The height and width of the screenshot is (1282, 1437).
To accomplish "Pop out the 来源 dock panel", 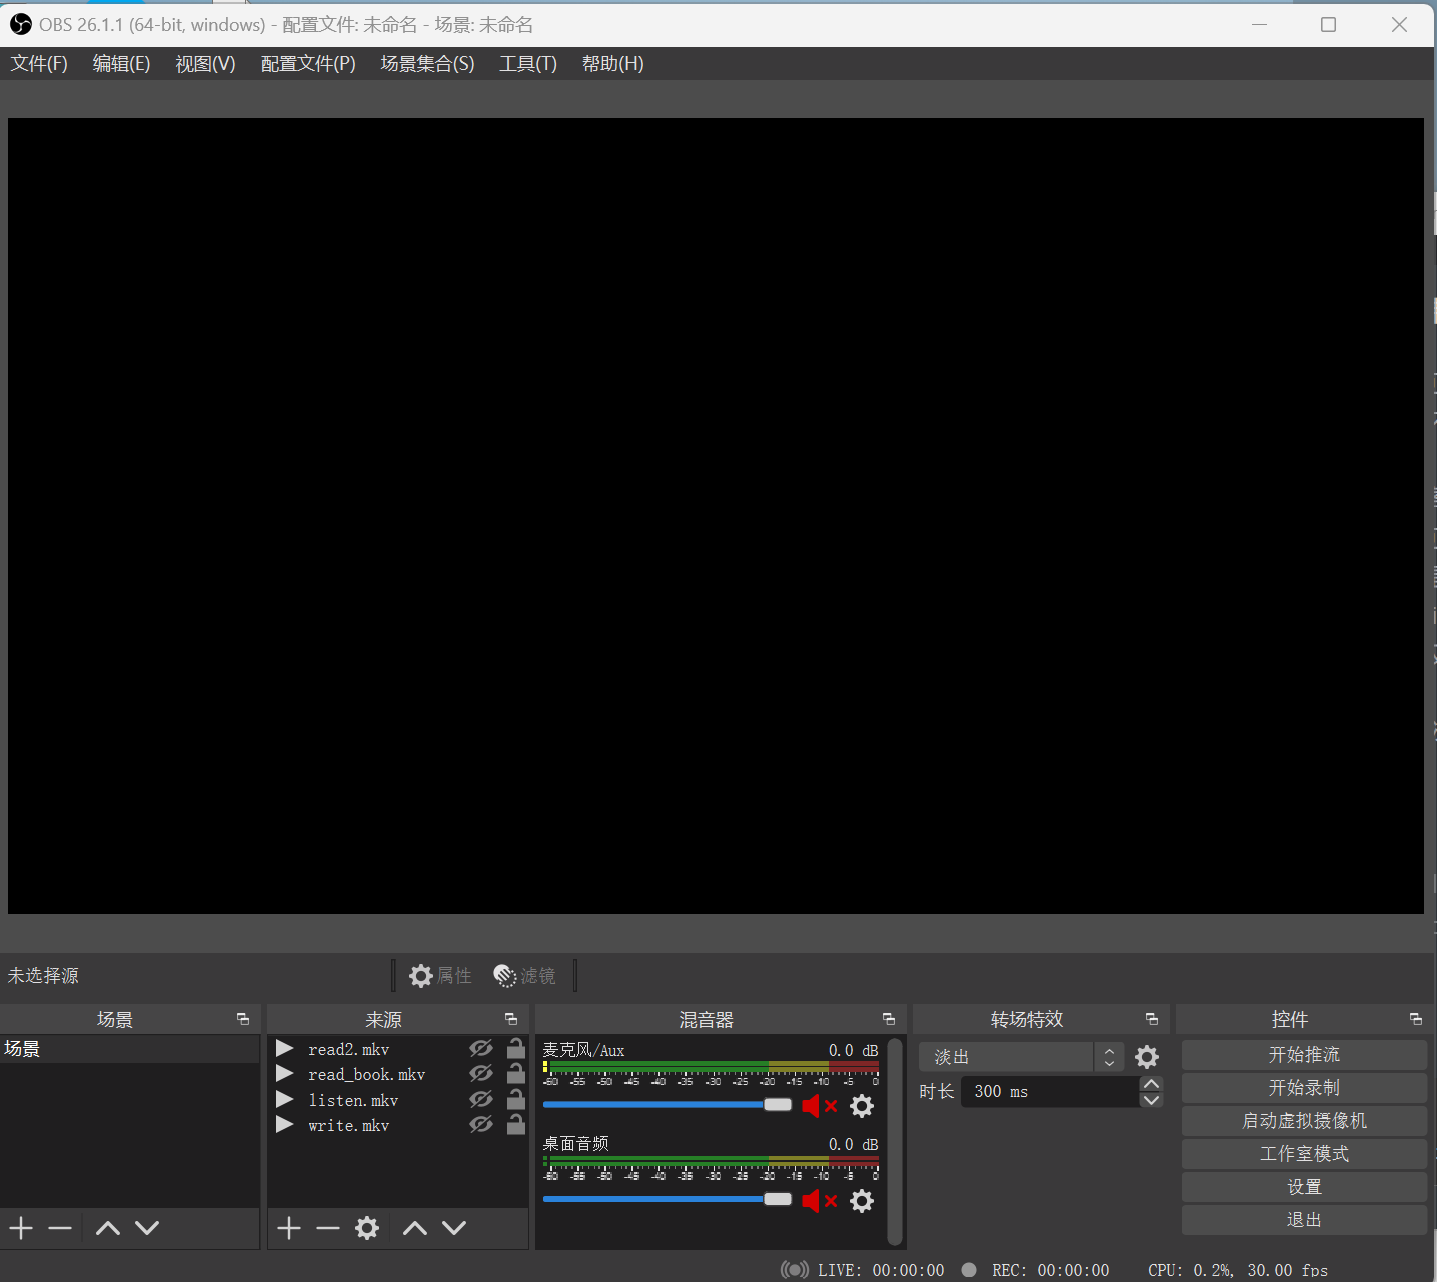I will pyautogui.click(x=511, y=1019).
